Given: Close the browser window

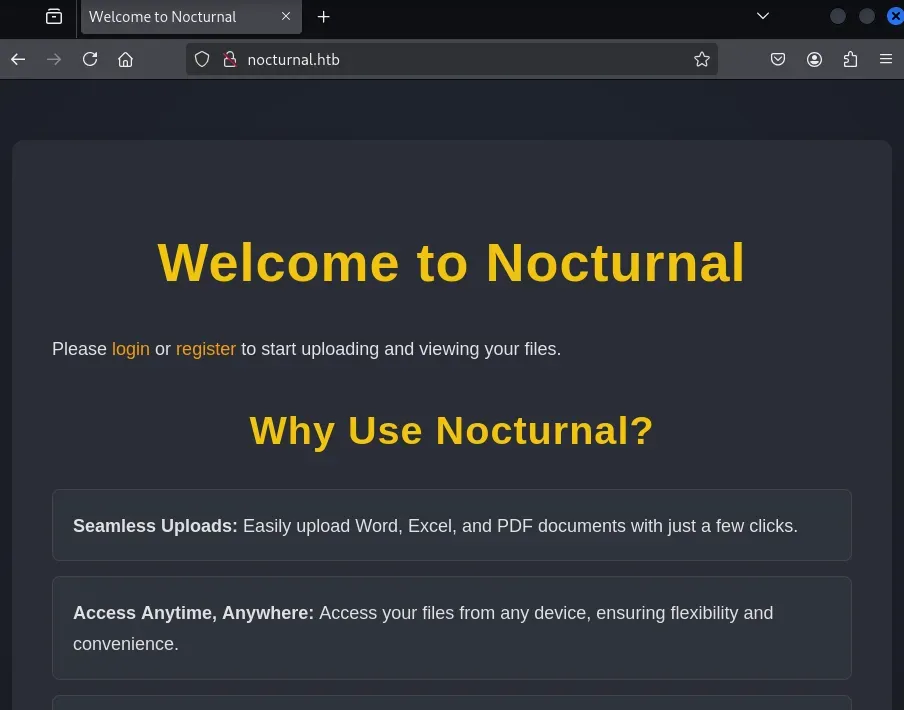Looking at the screenshot, I should click(895, 17).
